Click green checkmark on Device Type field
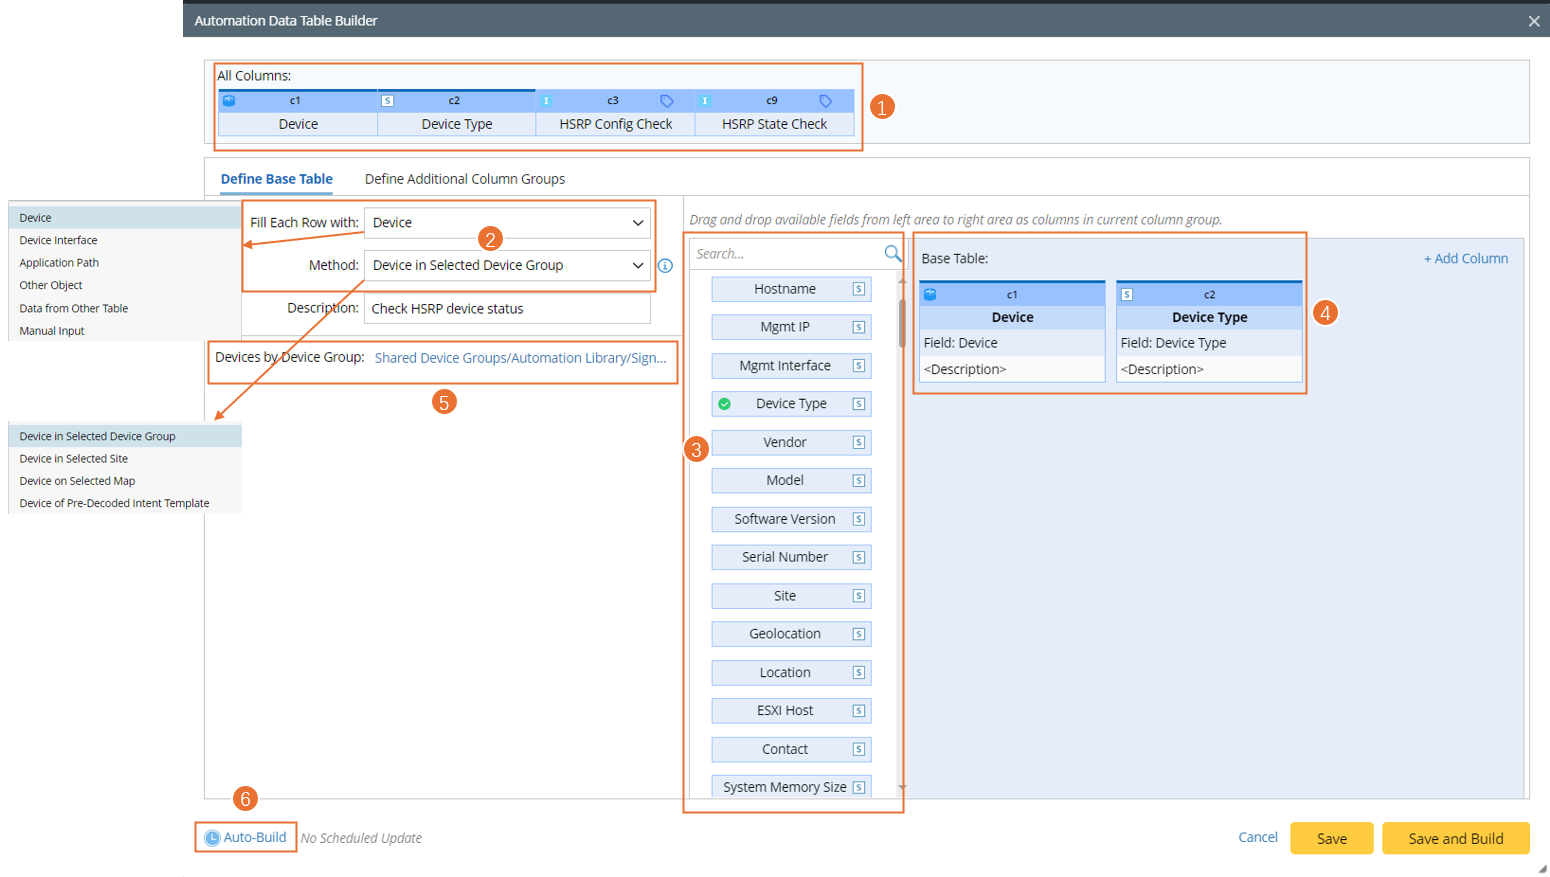The height and width of the screenshot is (877, 1550). (x=725, y=404)
